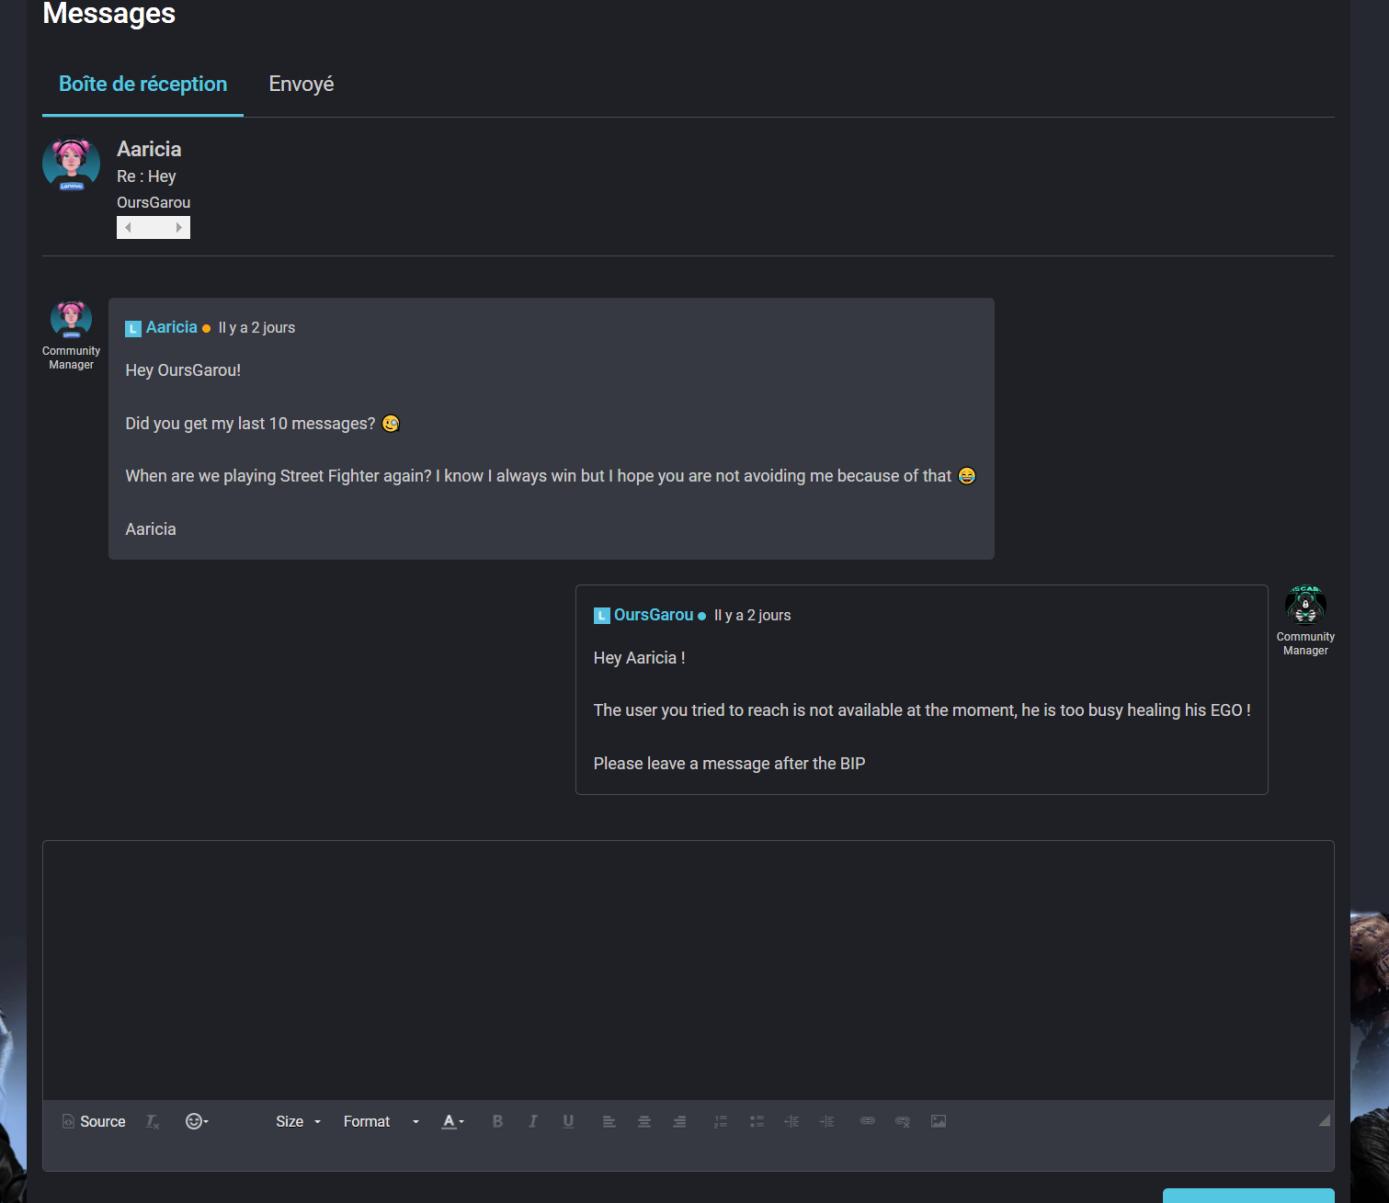Apply a numbered list

point(720,1121)
